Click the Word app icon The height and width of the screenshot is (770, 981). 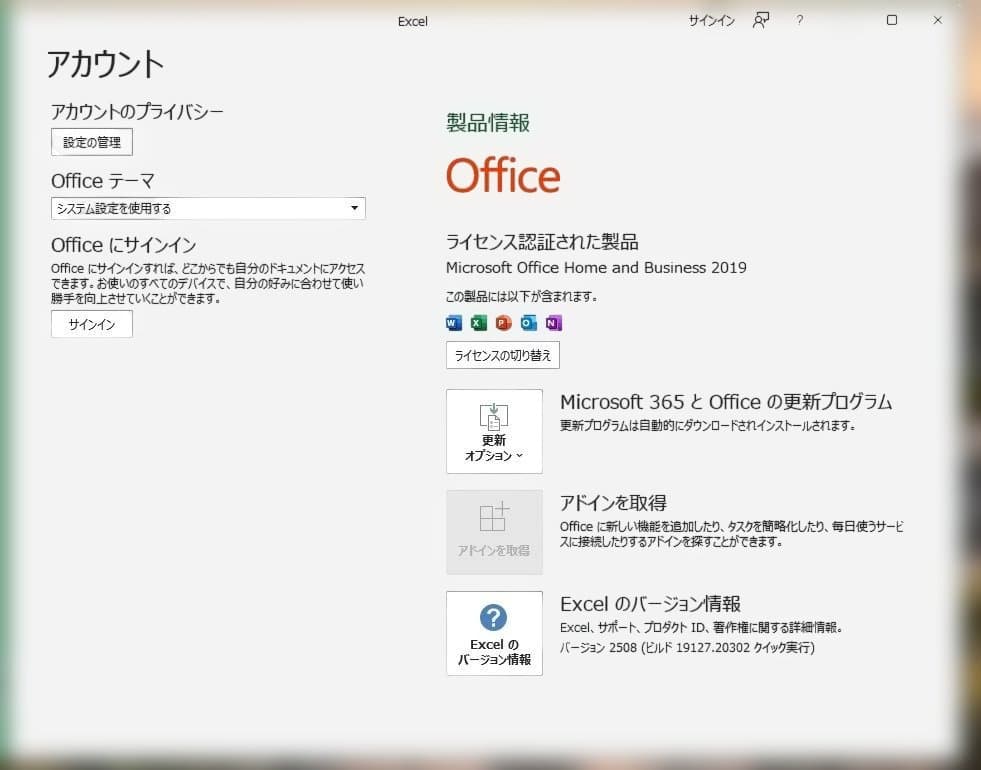pos(454,323)
